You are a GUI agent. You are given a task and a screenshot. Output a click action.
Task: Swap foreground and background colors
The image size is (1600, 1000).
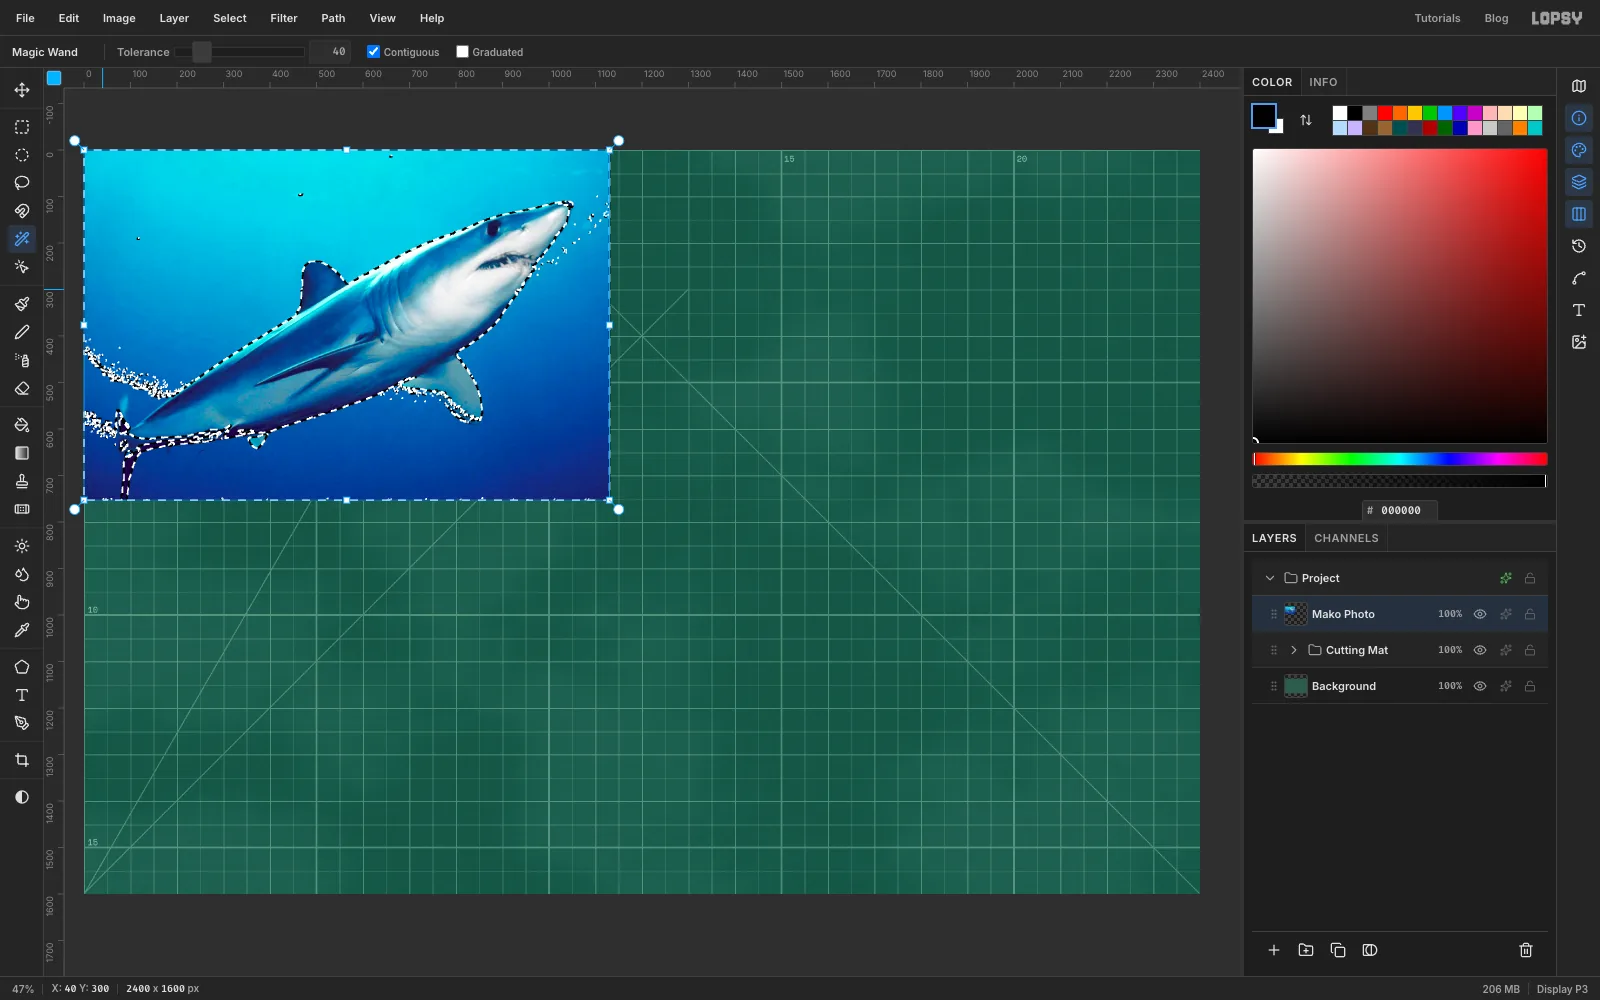(1306, 120)
